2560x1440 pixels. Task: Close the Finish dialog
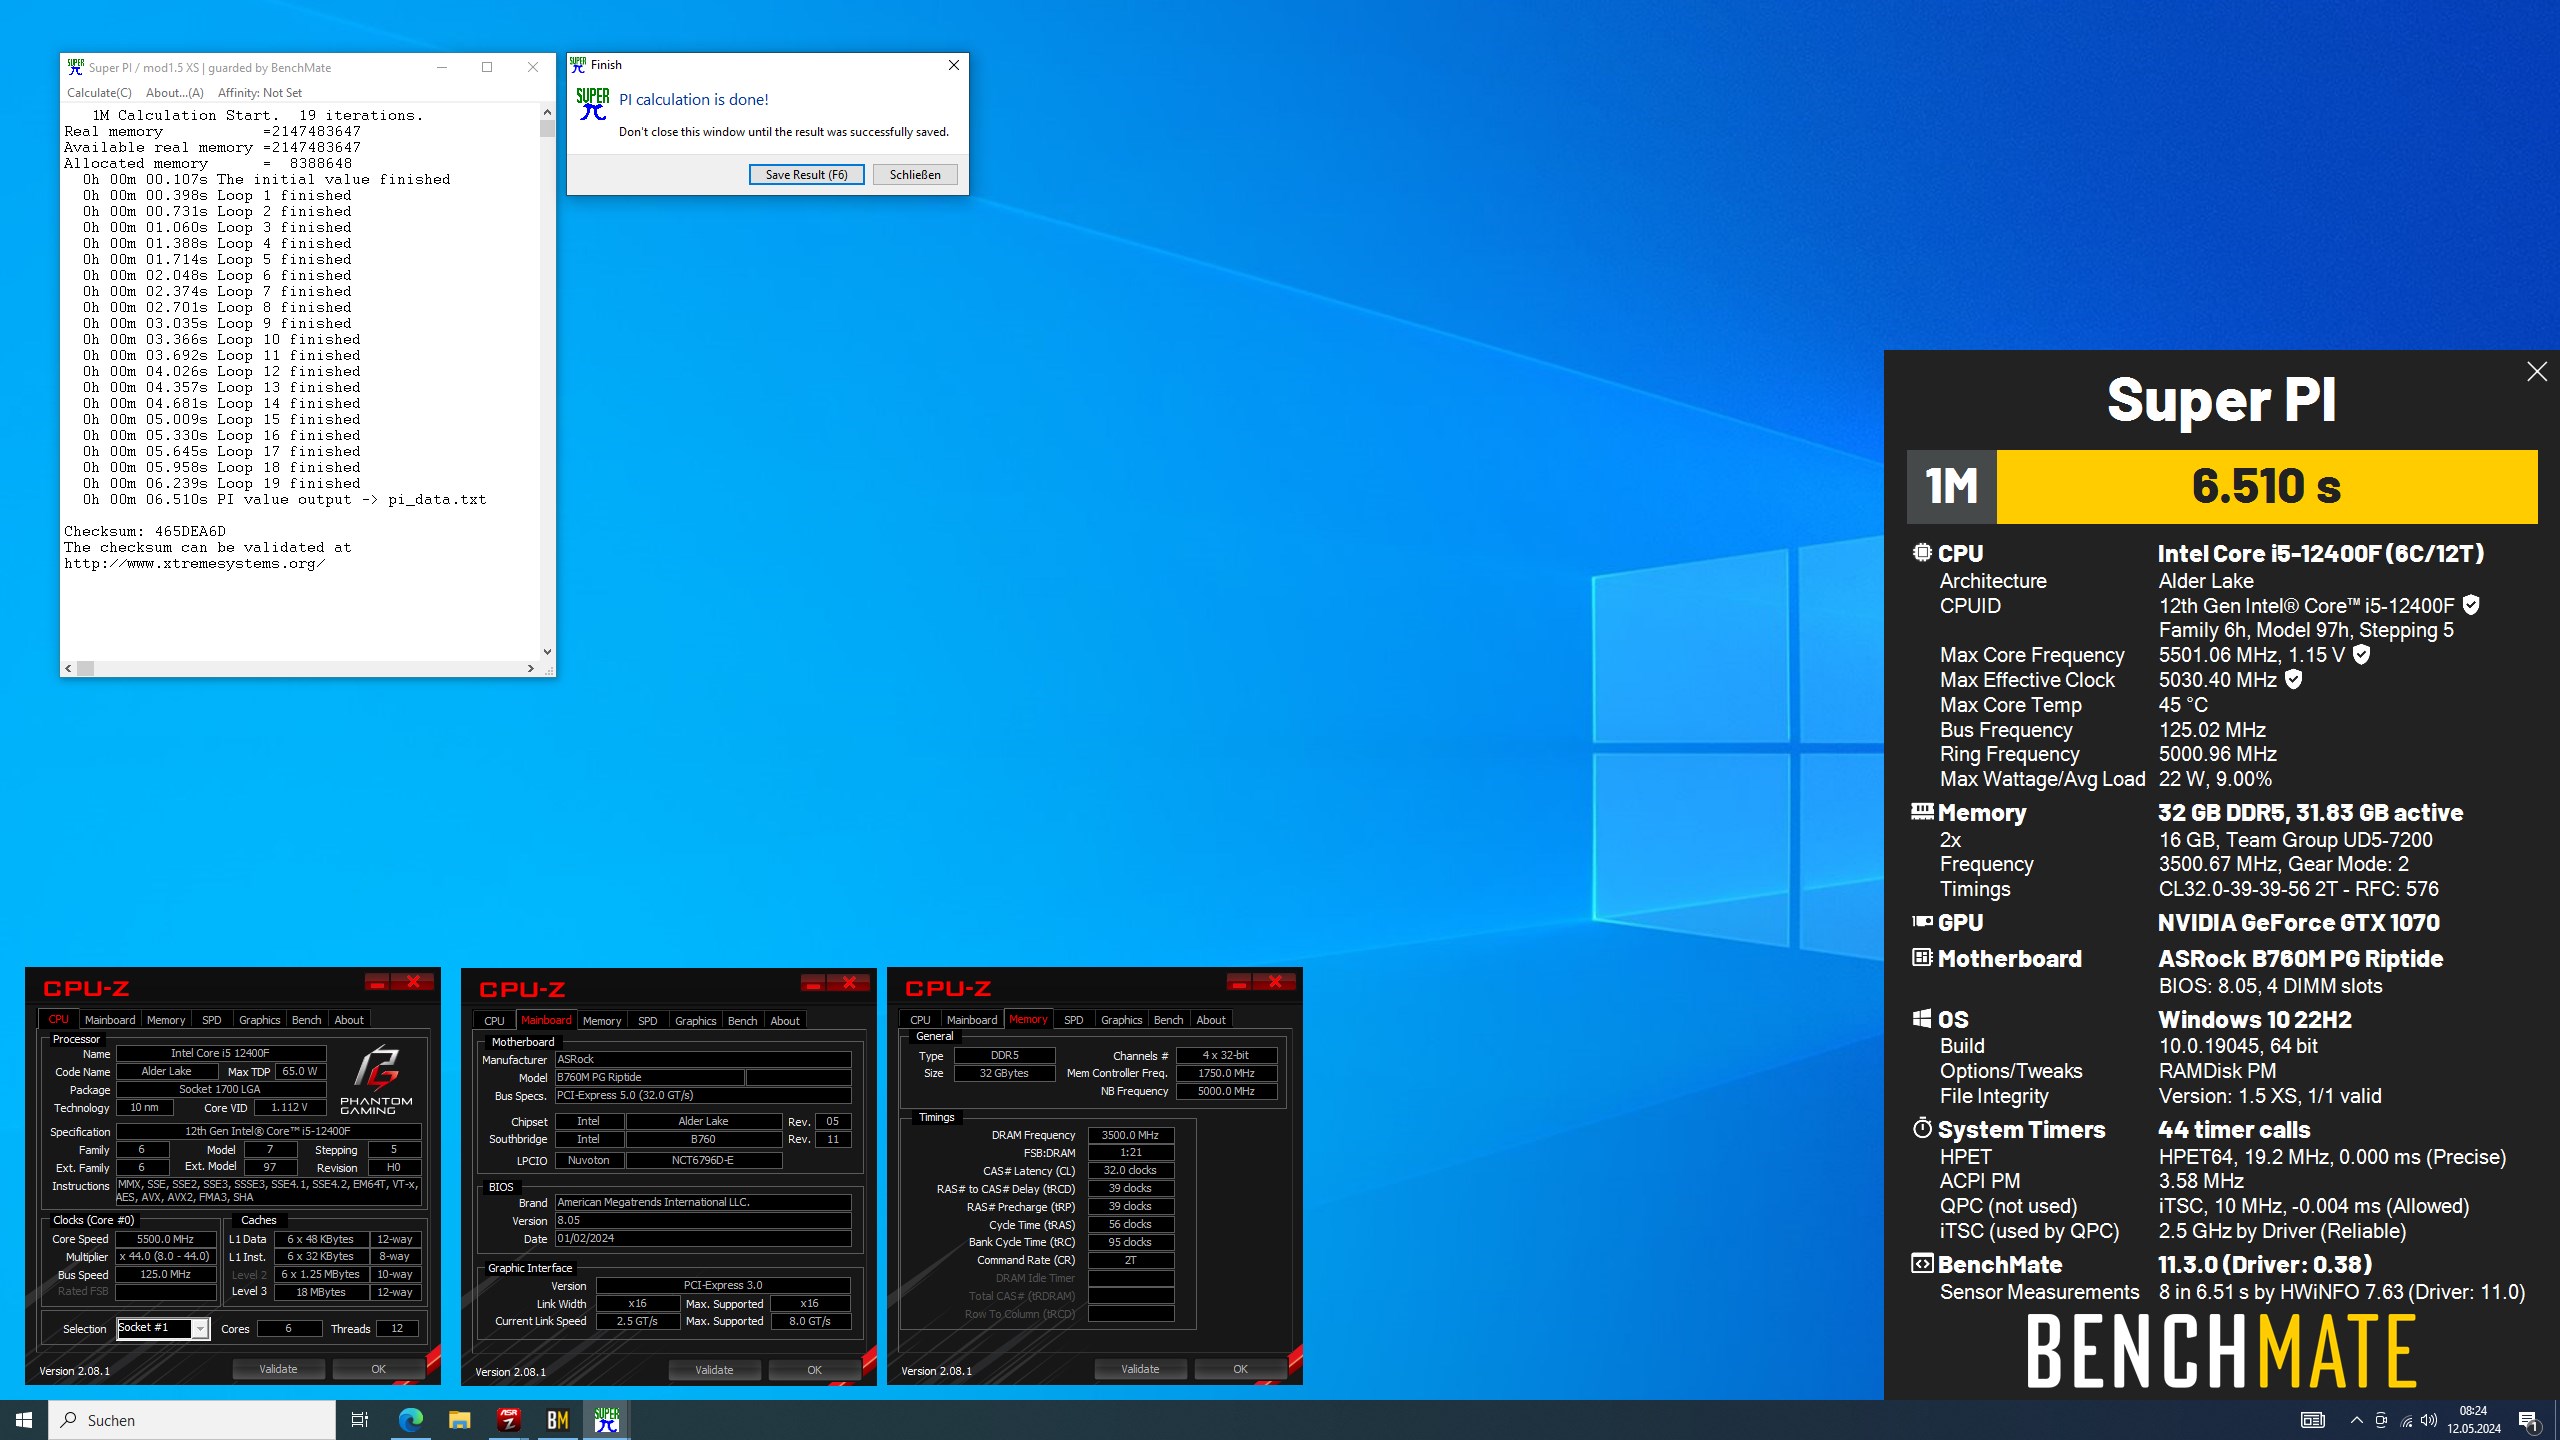(x=953, y=65)
